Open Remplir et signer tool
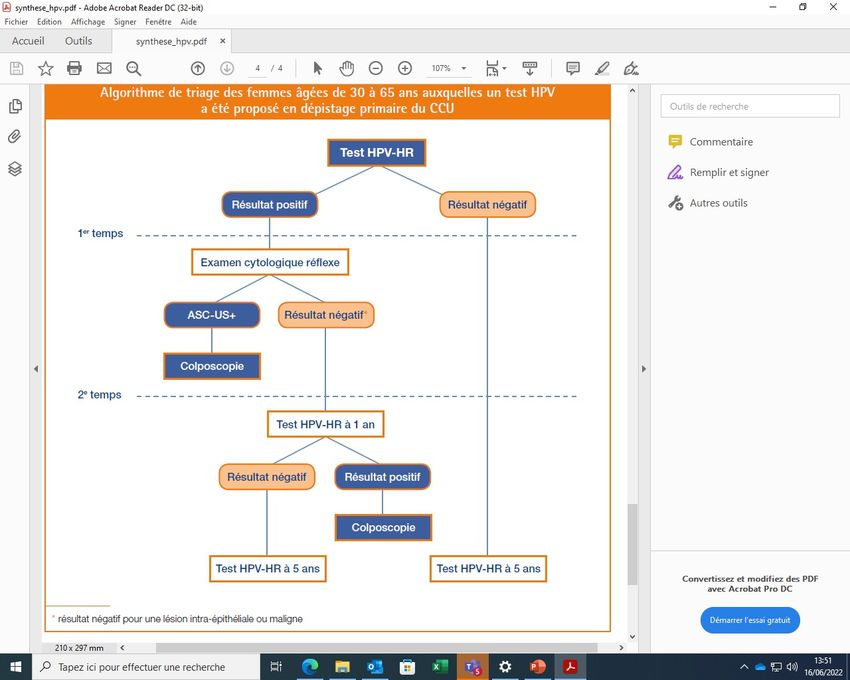This screenshot has height=680, width=850. click(728, 172)
